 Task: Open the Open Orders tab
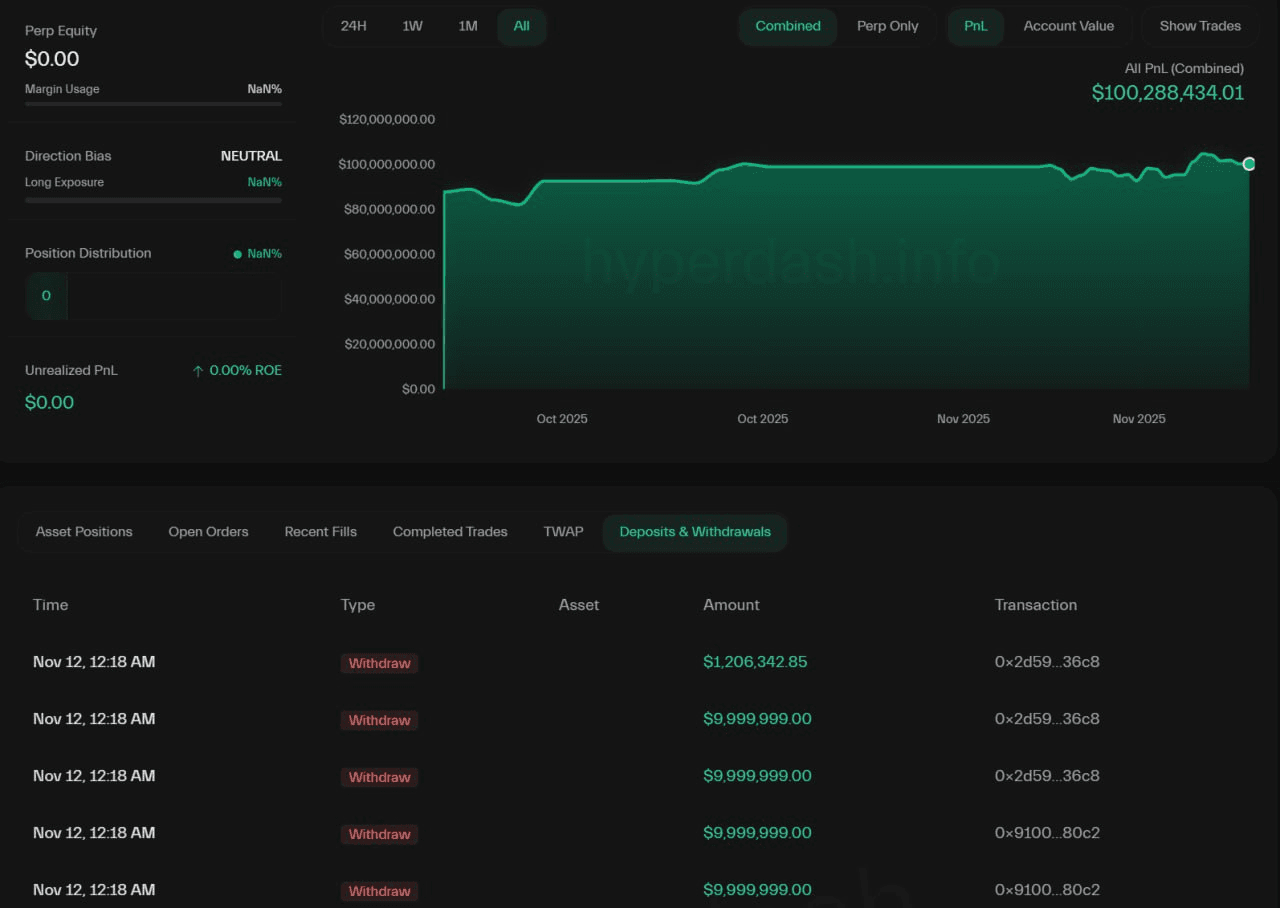pos(208,532)
